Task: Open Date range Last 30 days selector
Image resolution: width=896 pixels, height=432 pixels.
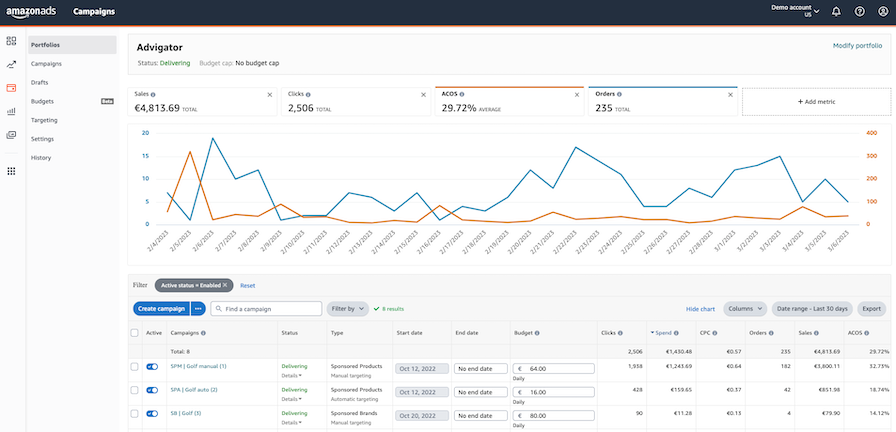Action: pos(812,309)
